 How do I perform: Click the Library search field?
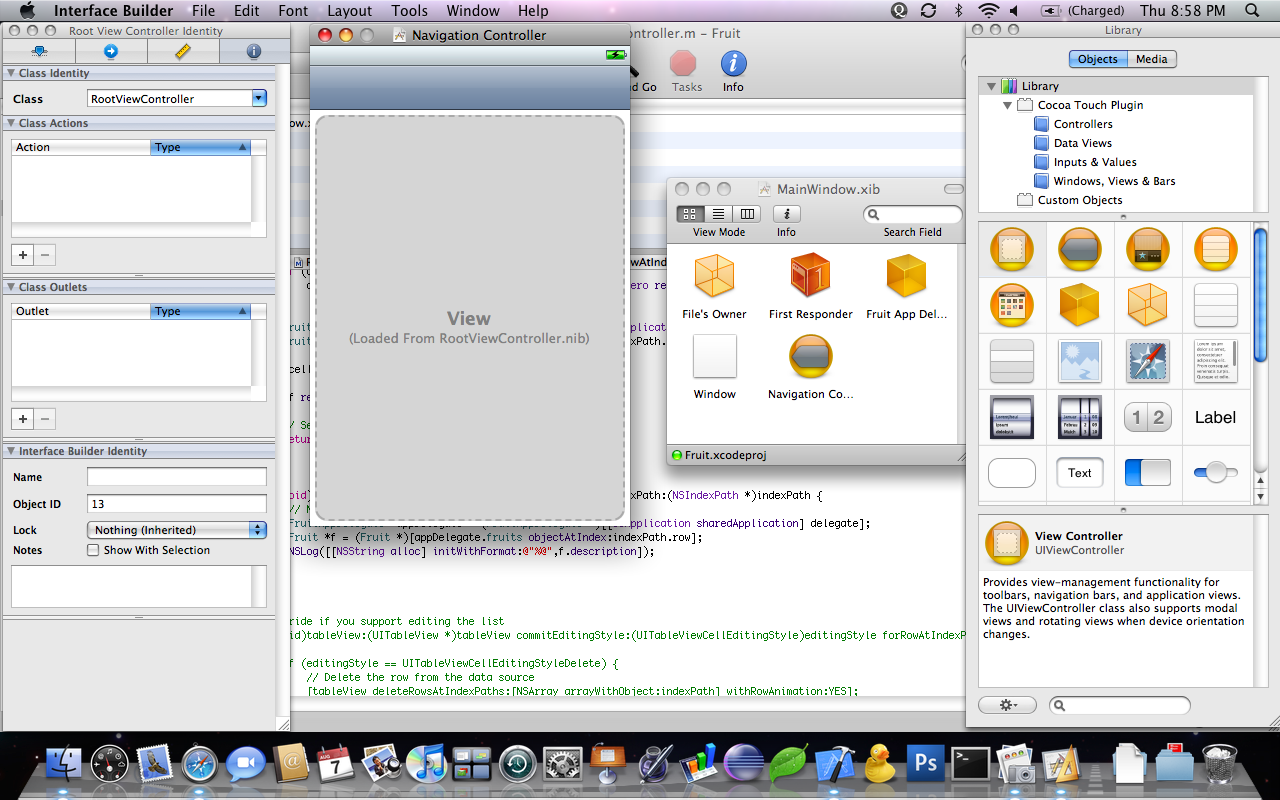[x=1120, y=704]
